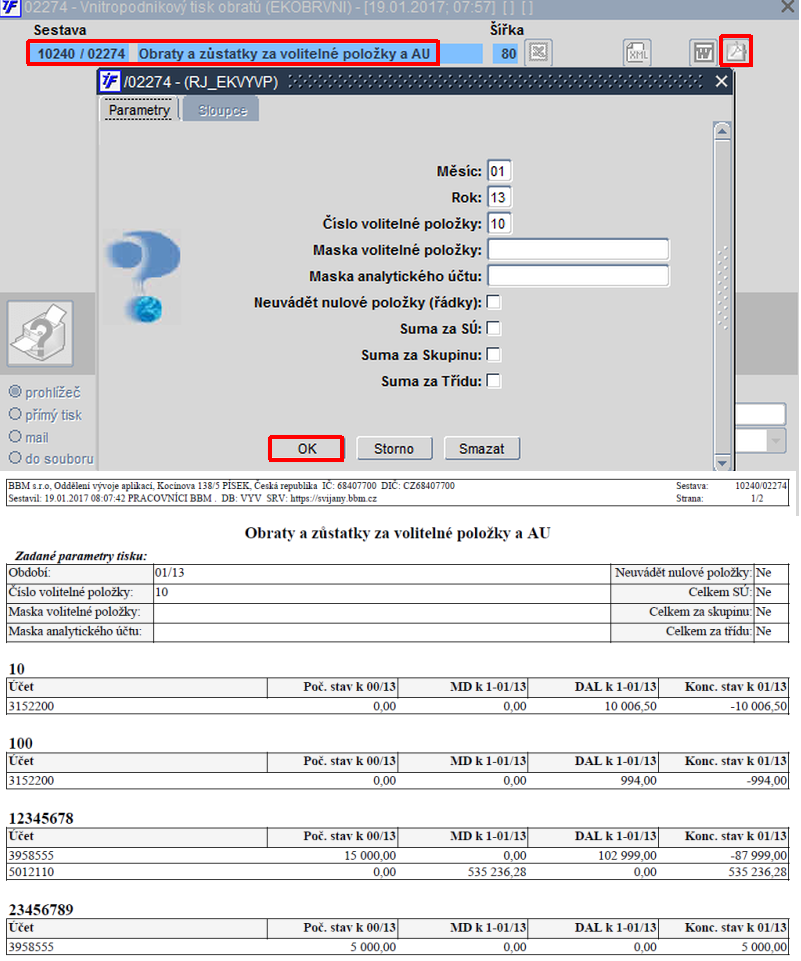The width and height of the screenshot is (801, 961).
Task: Click the Maska volitelné položky field
Action: [578, 250]
